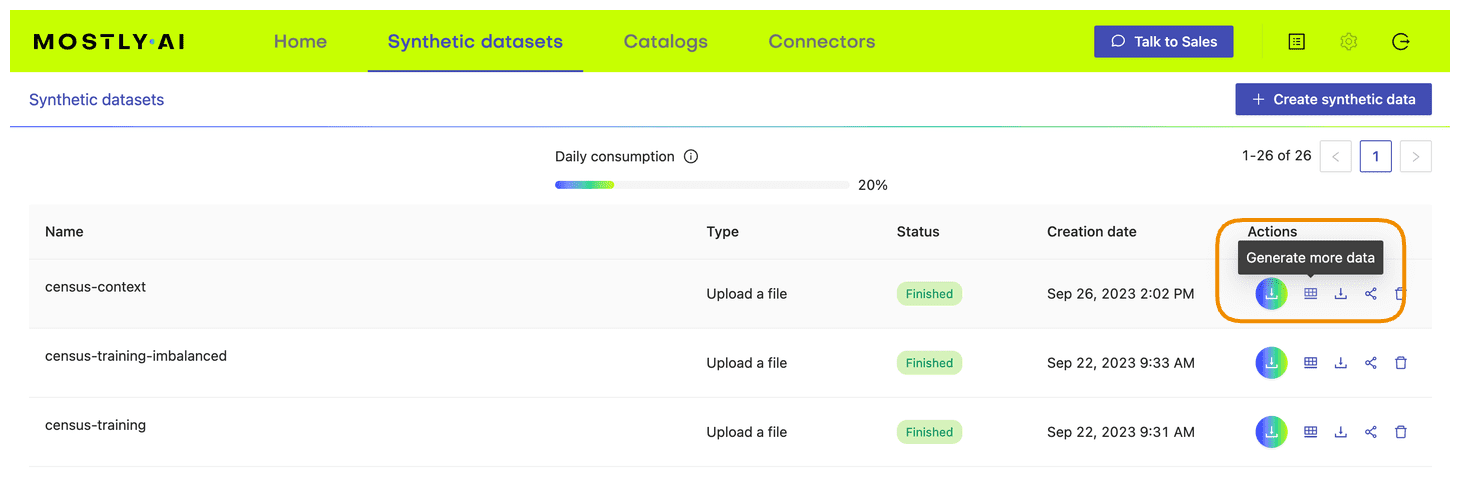This screenshot has width=1460, height=487.
Task: Click the logout icon in header
Action: 1401,42
